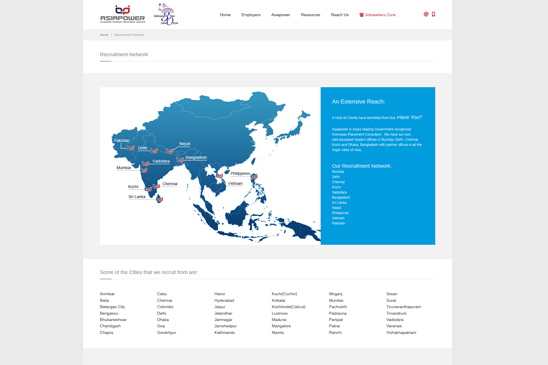Viewport: 548px width, 365px height.
Task: Open the Resources menu item
Action: [310, 15]
